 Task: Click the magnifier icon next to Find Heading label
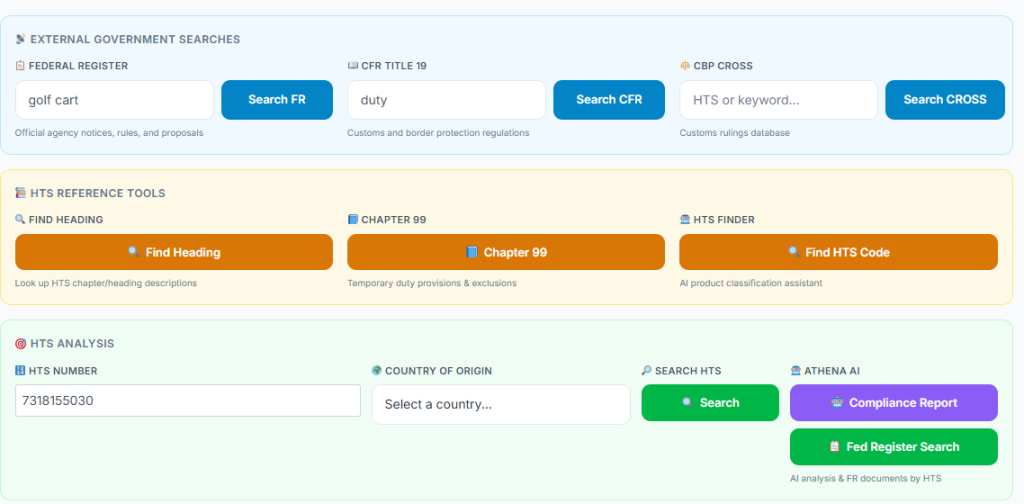click(20, 219)
